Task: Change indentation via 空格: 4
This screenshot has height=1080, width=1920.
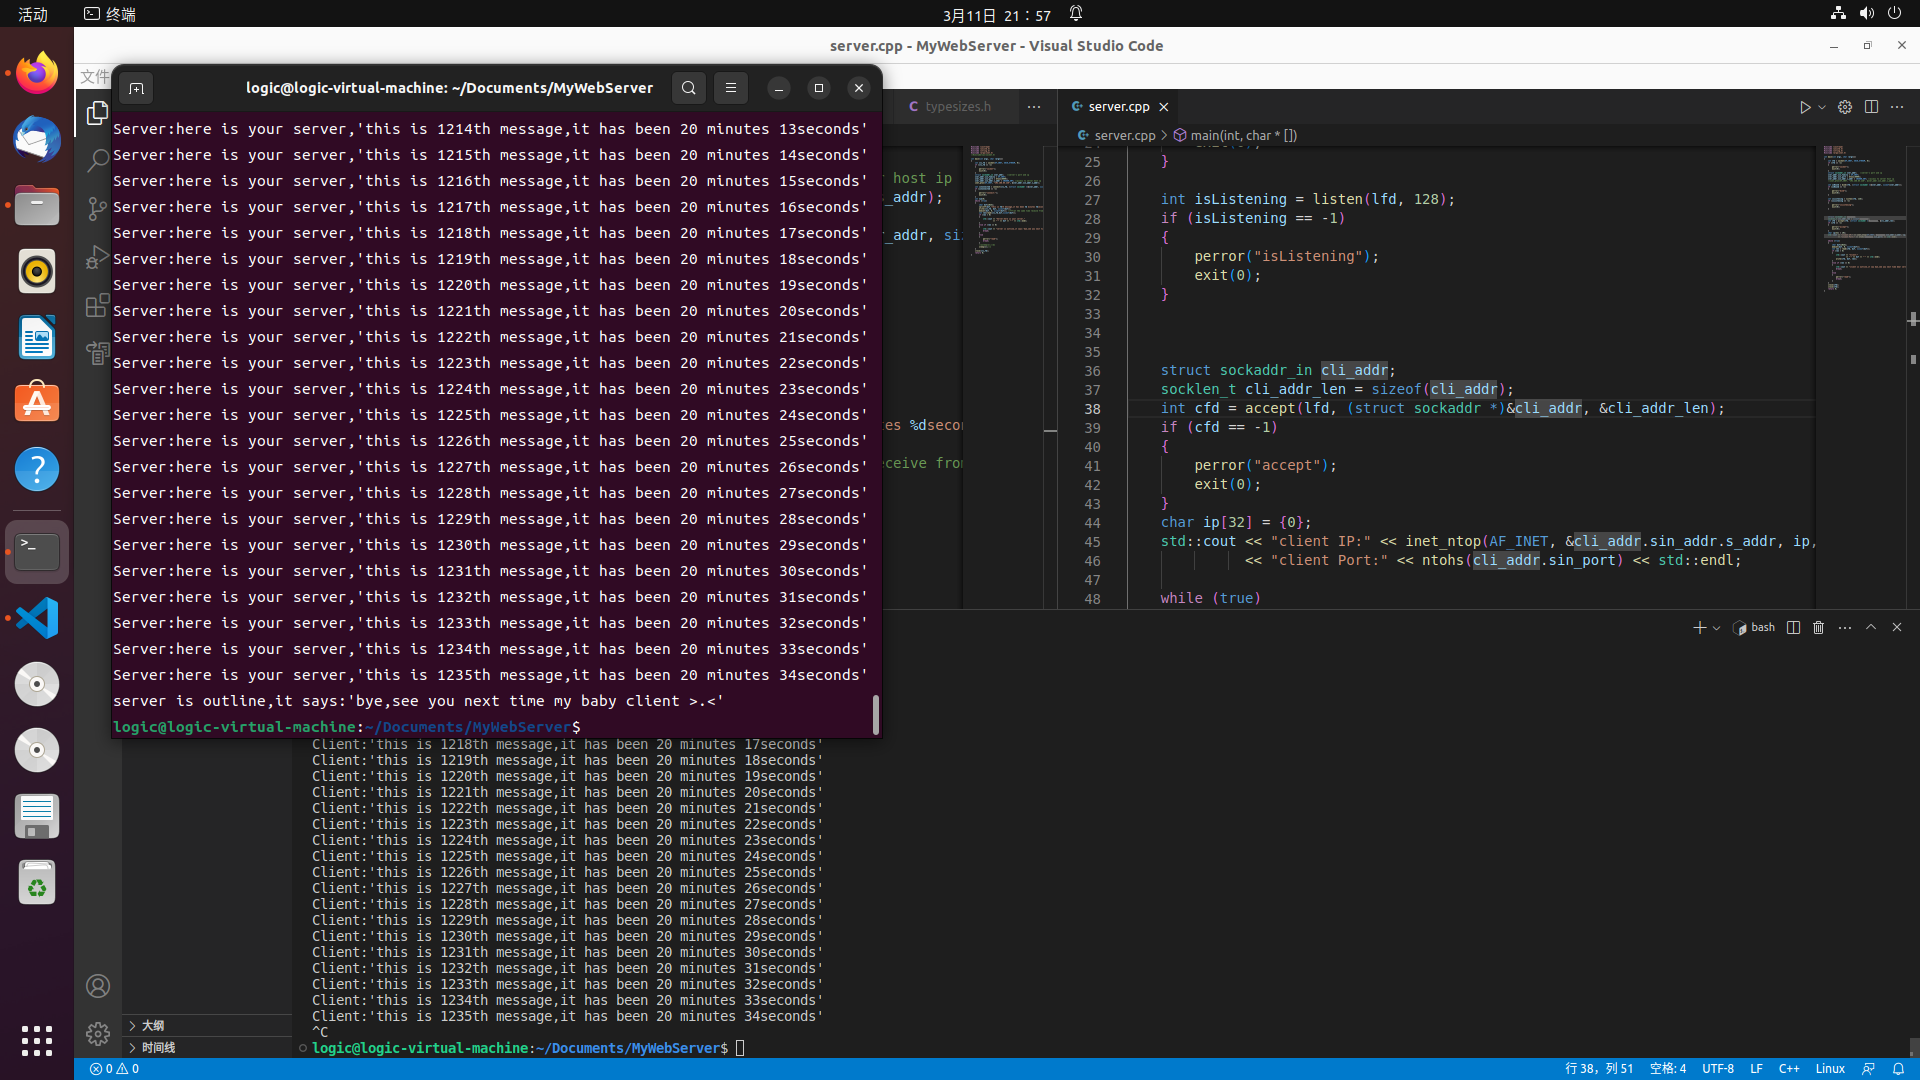Action: tap(1667, 1069)
